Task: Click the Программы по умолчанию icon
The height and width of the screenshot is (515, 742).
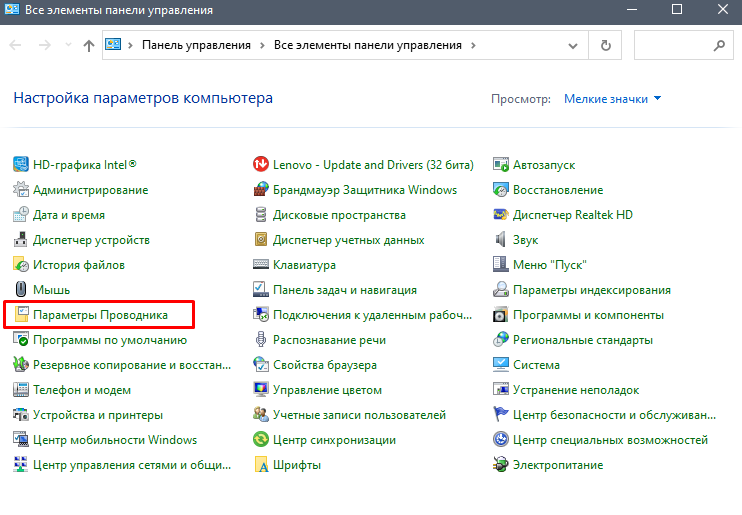Action: (x=21, y=340)
